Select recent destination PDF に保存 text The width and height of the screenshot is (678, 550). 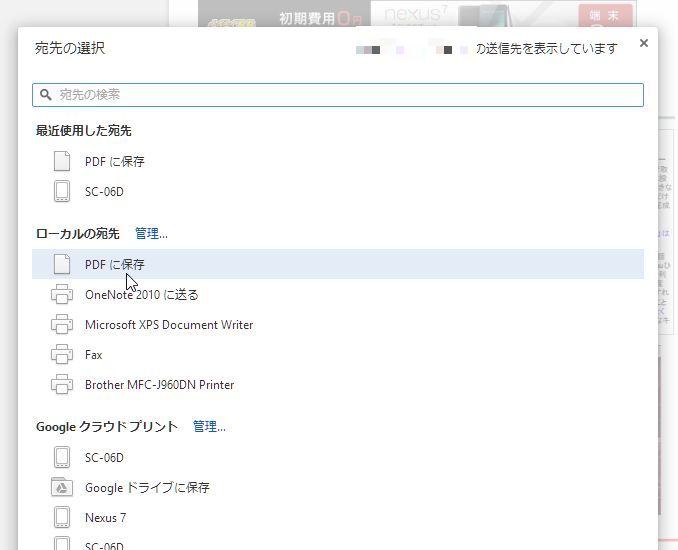point(115,162)
